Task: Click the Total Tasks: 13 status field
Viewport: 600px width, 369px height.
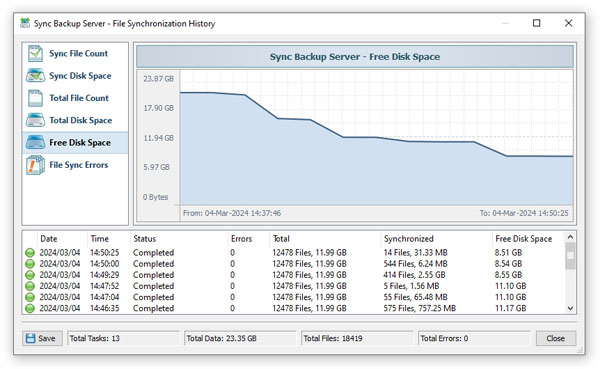Action: click(x=123, y=338)
